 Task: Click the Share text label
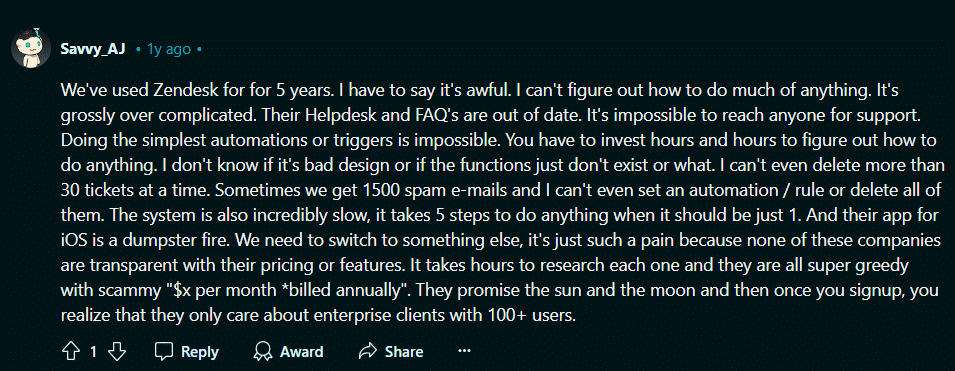pos(404,352)
